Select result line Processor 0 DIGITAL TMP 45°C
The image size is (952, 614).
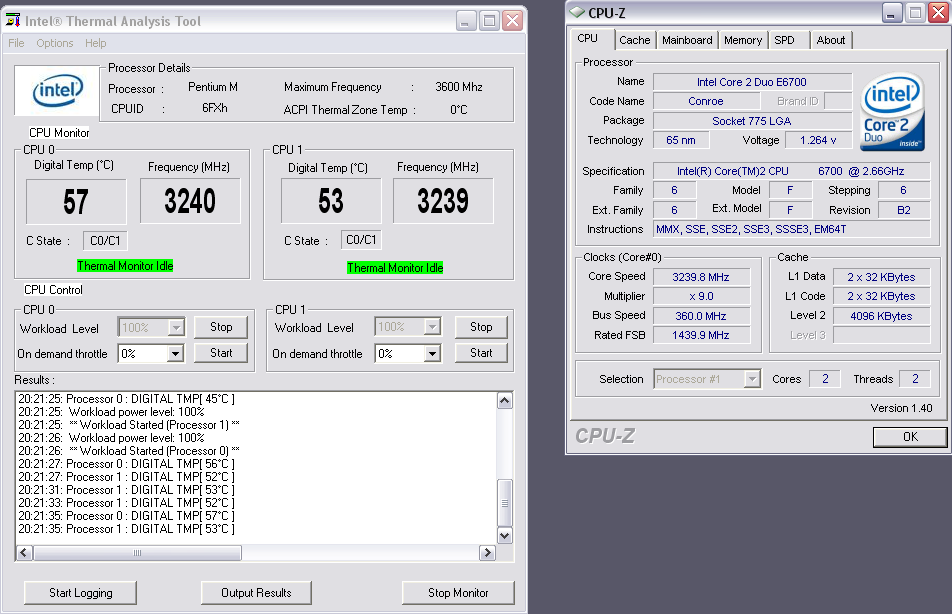[x=126, y=399]
